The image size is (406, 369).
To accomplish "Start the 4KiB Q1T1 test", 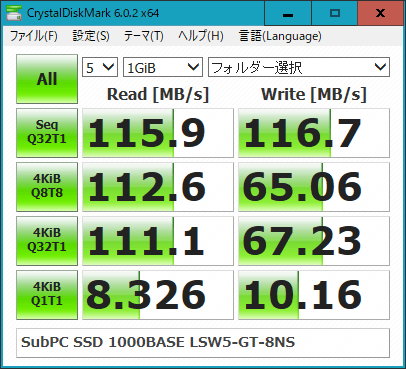I will click(47, 295).
